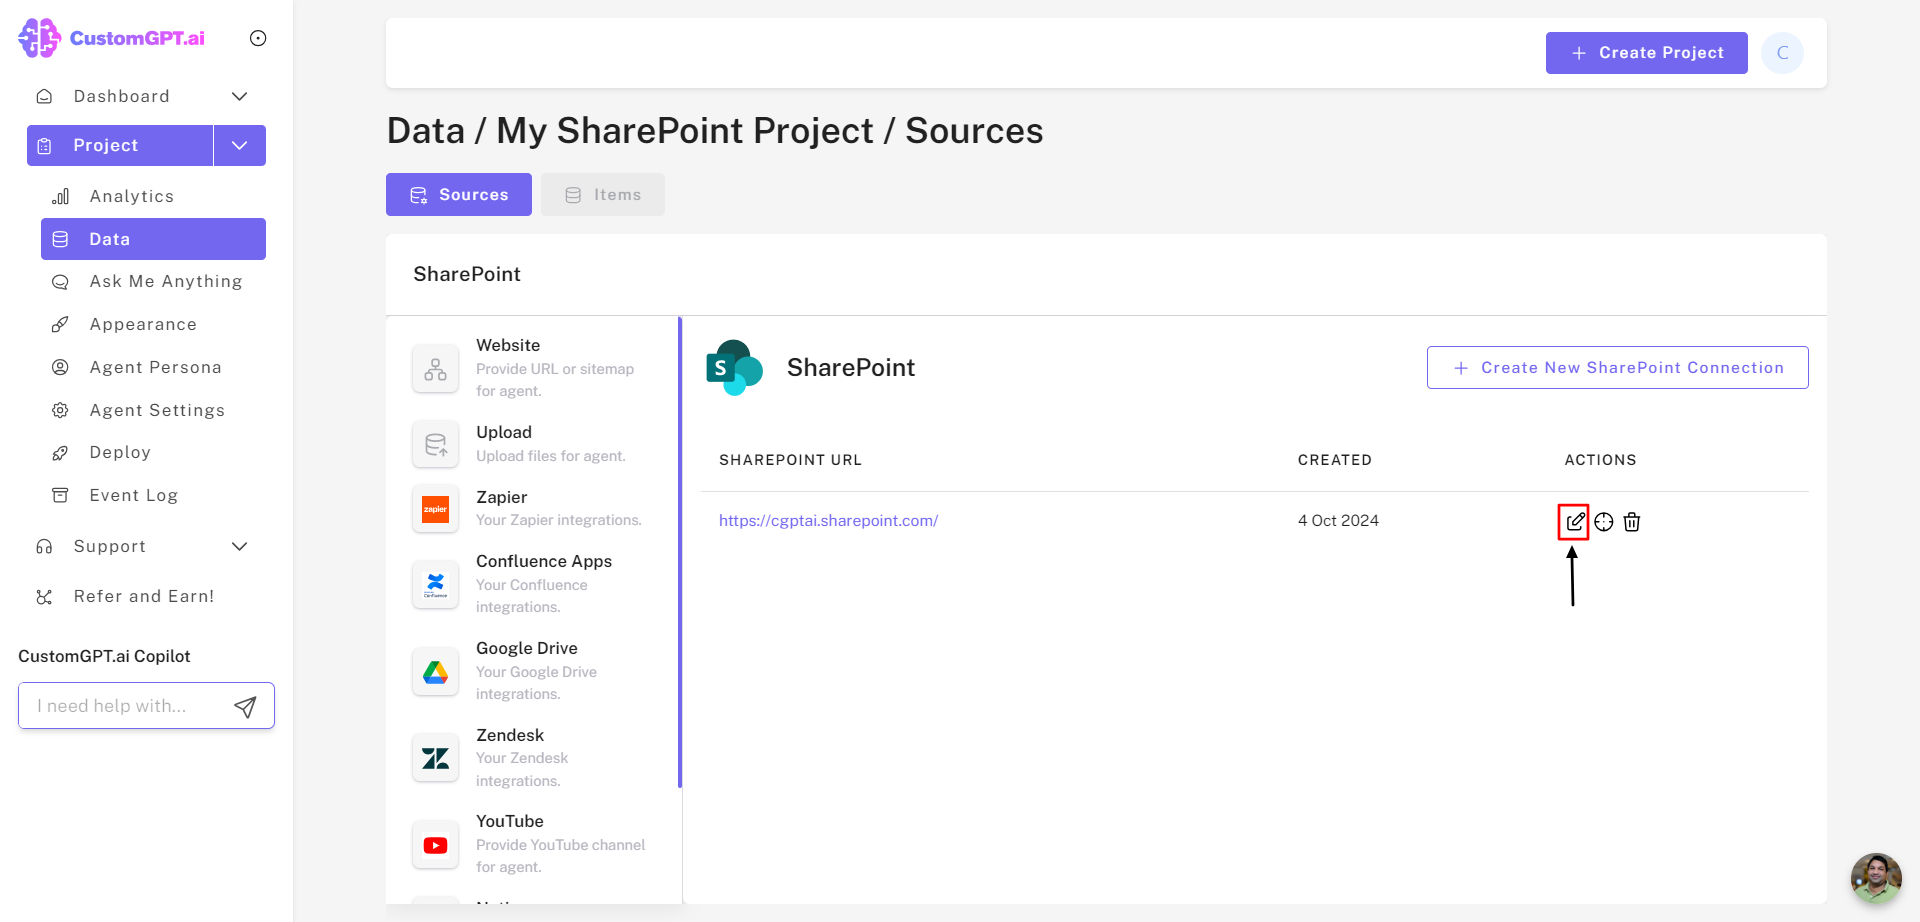Click the YouTube logo icon
Image resolution: width=1920 pixels, height=922 pixels.
pos(435,845)
